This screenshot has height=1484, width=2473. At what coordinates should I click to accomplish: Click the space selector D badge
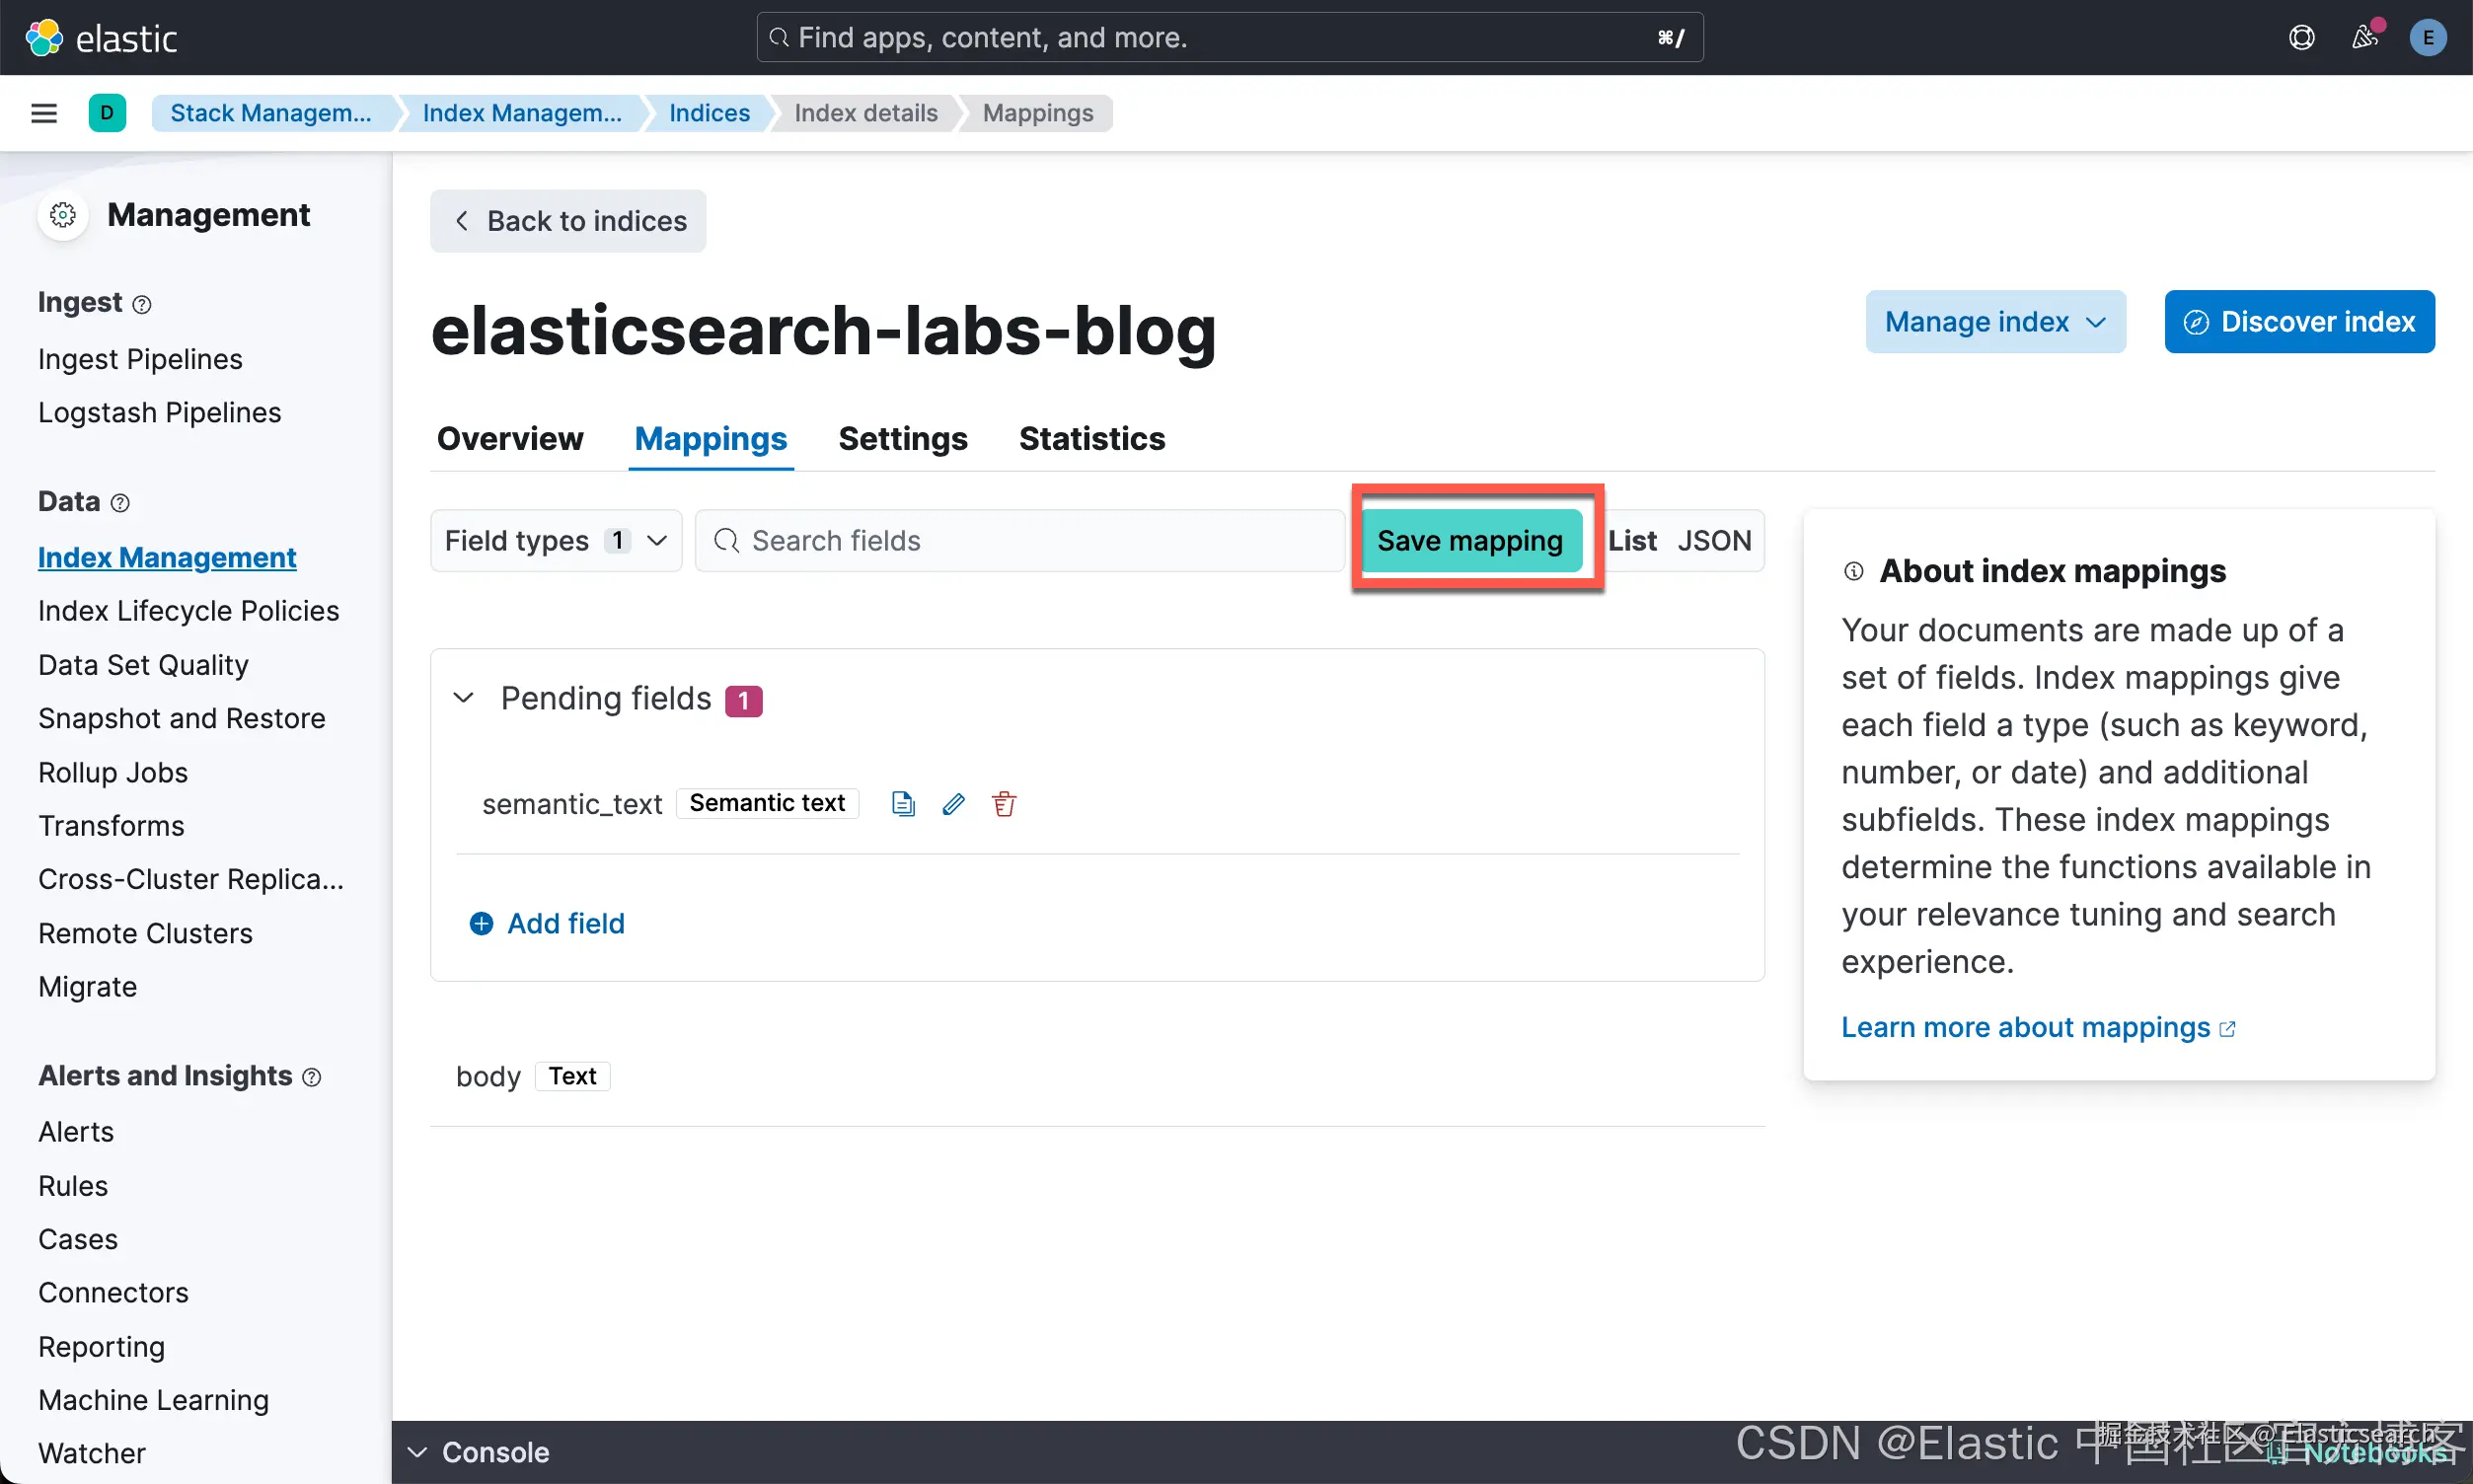click(107, 113)
